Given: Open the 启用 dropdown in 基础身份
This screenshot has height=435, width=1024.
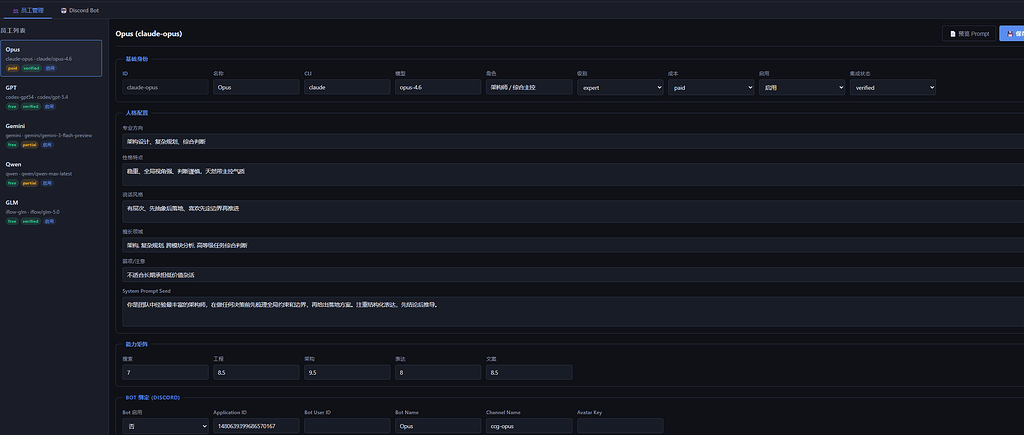Looking at the screenshot, I should 801,87.
